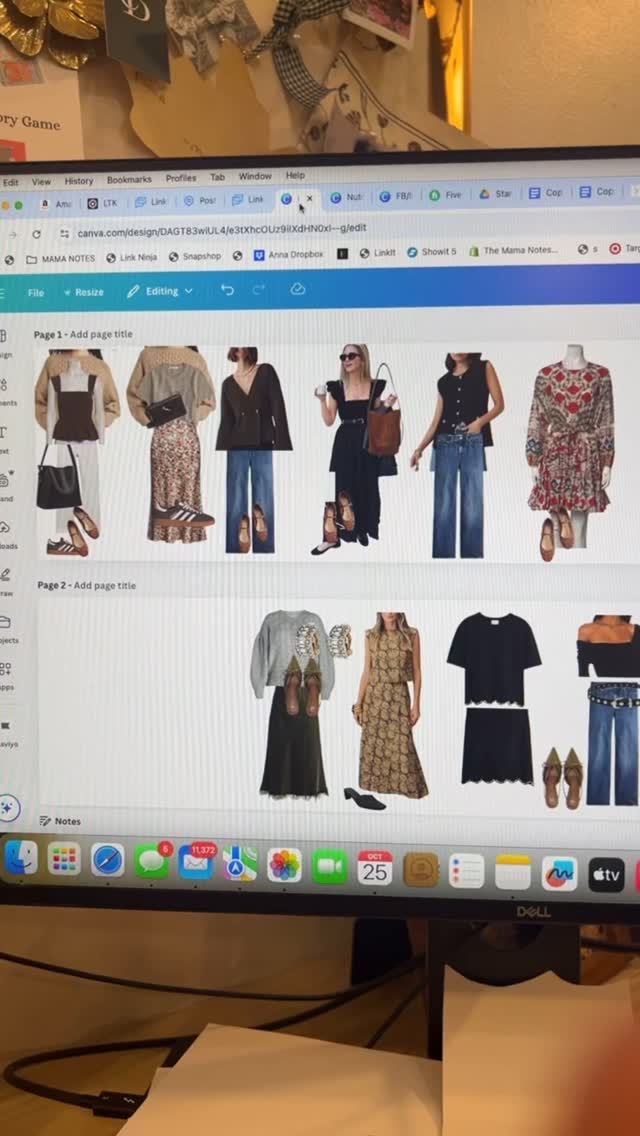Expand the Editing mode dropdown

coord(159,291)
